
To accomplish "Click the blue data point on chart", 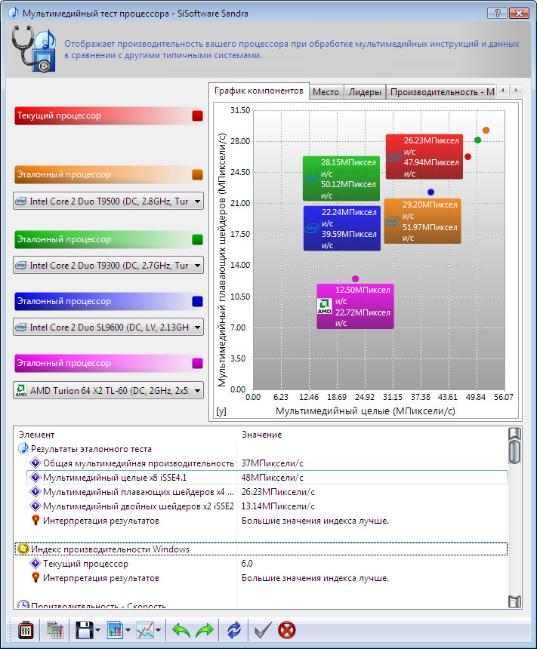I will (x=431, y=192).
